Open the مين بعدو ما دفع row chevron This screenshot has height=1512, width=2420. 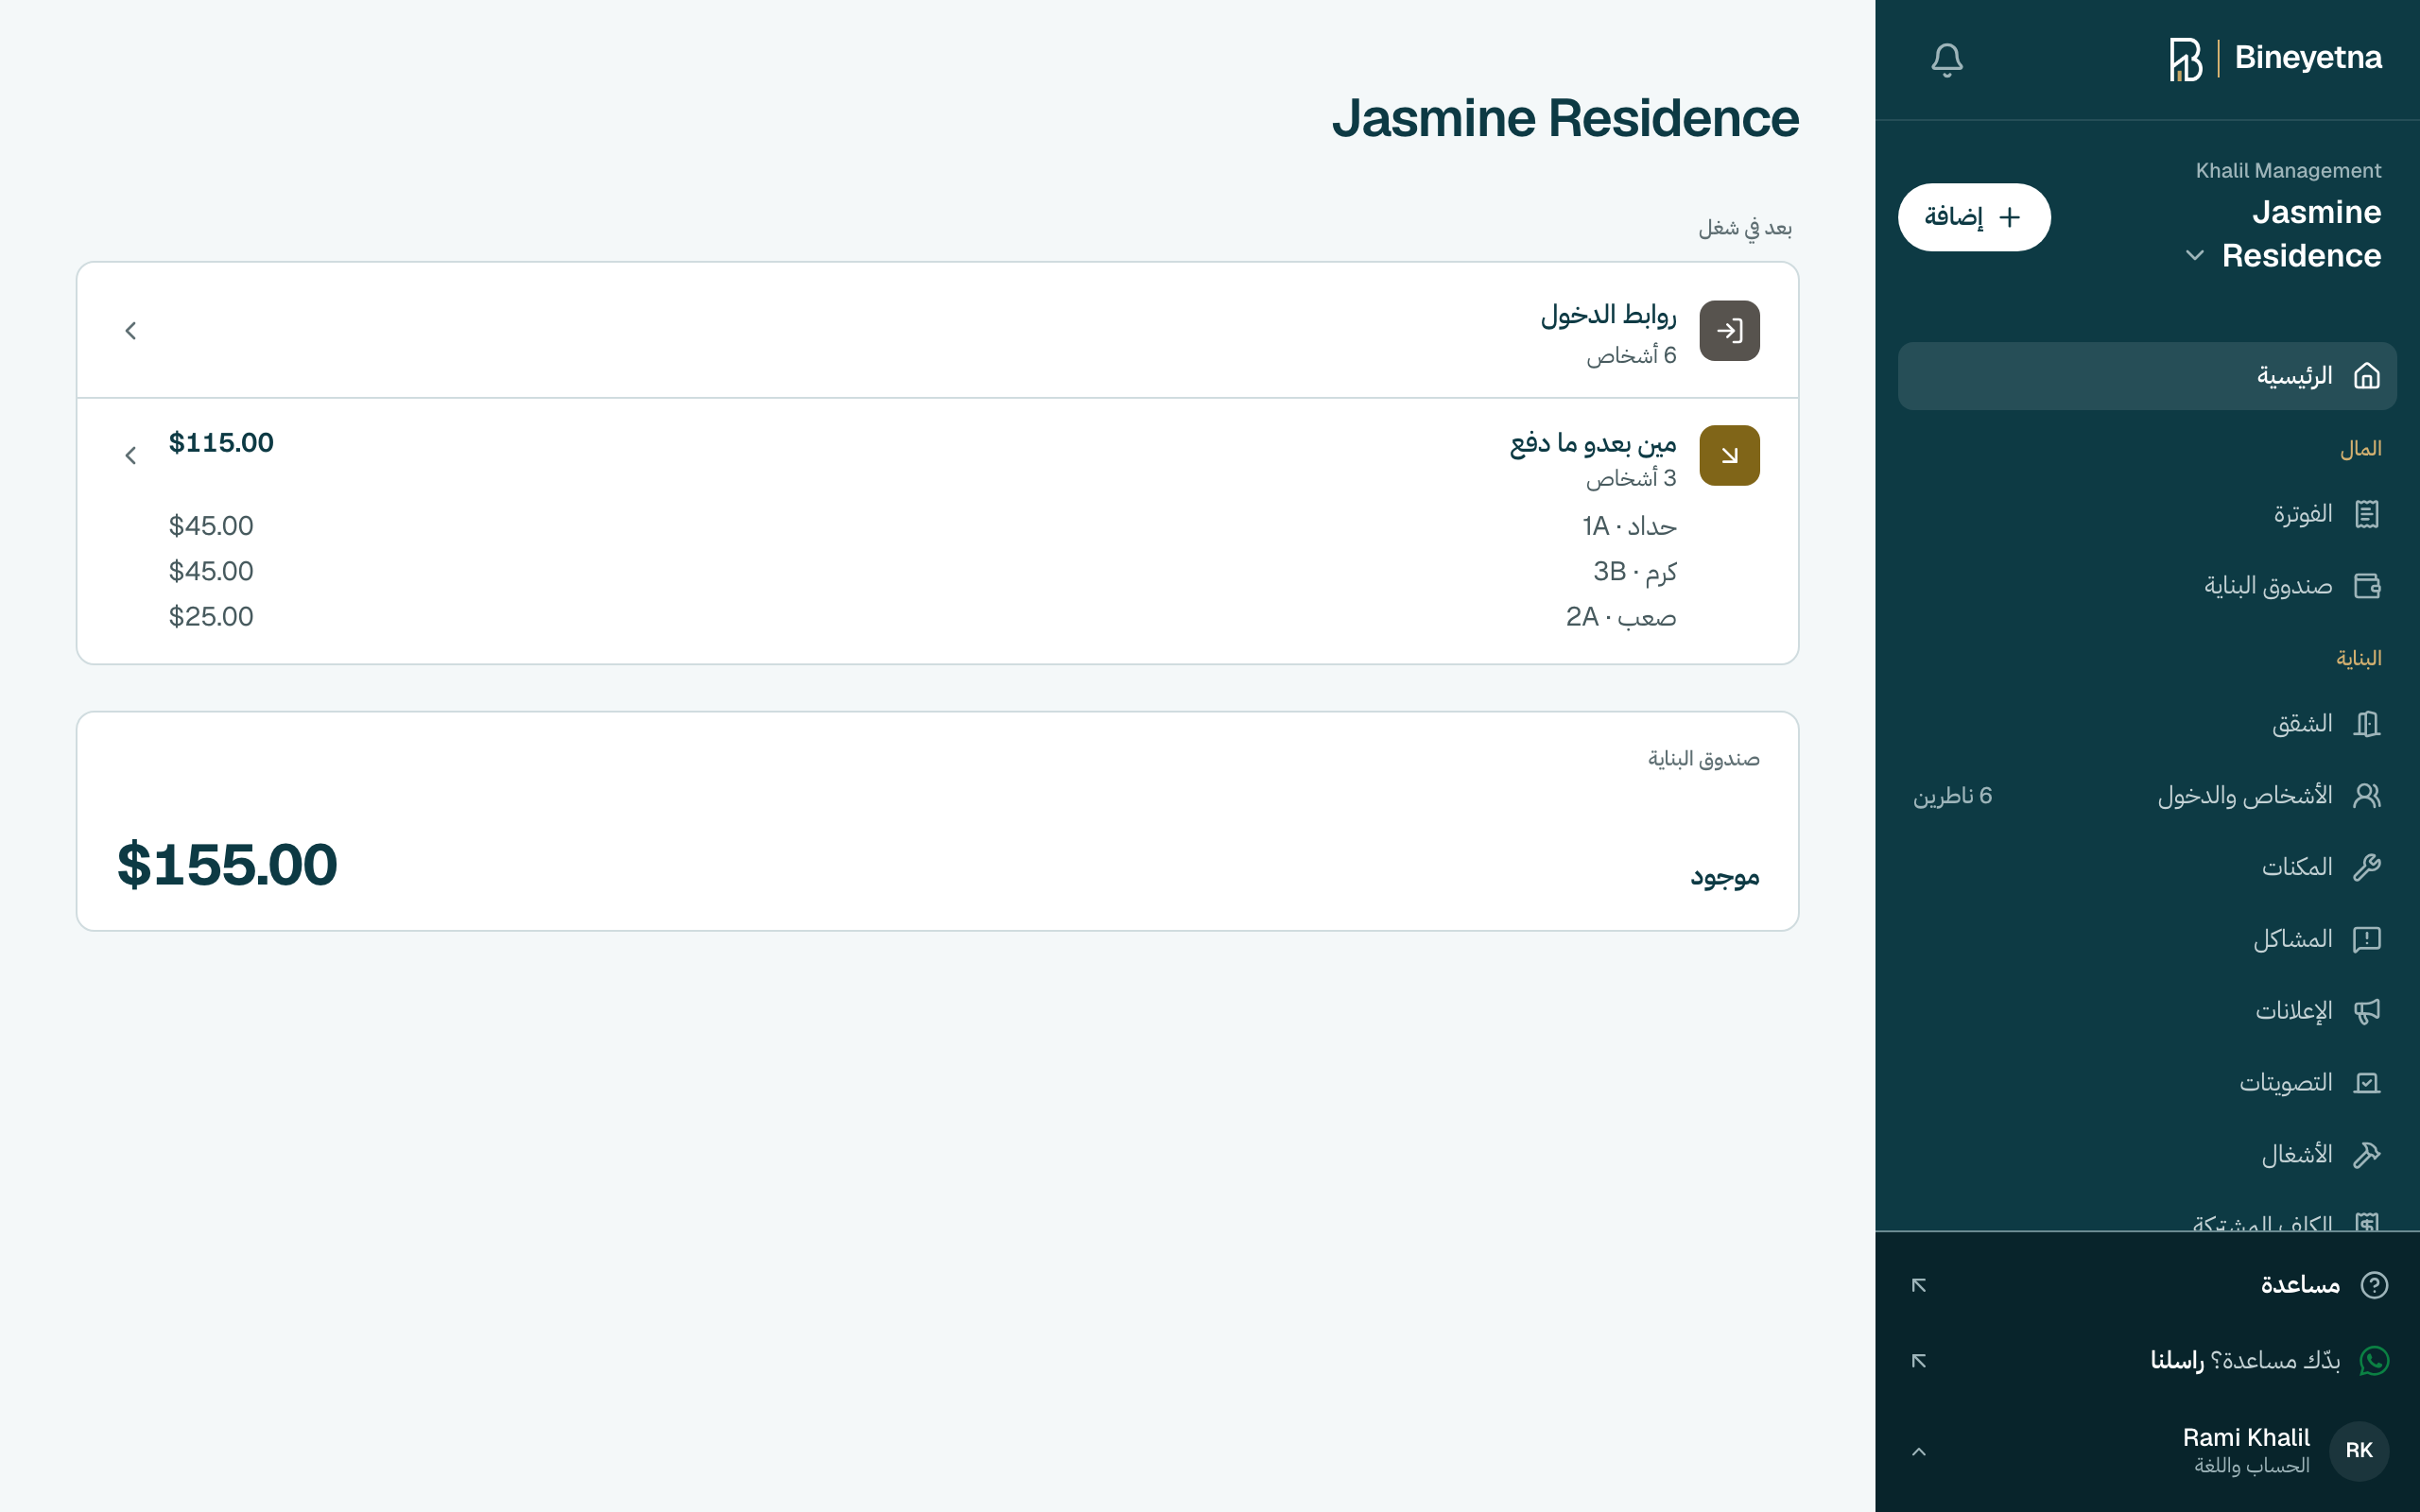click(131, 456)
